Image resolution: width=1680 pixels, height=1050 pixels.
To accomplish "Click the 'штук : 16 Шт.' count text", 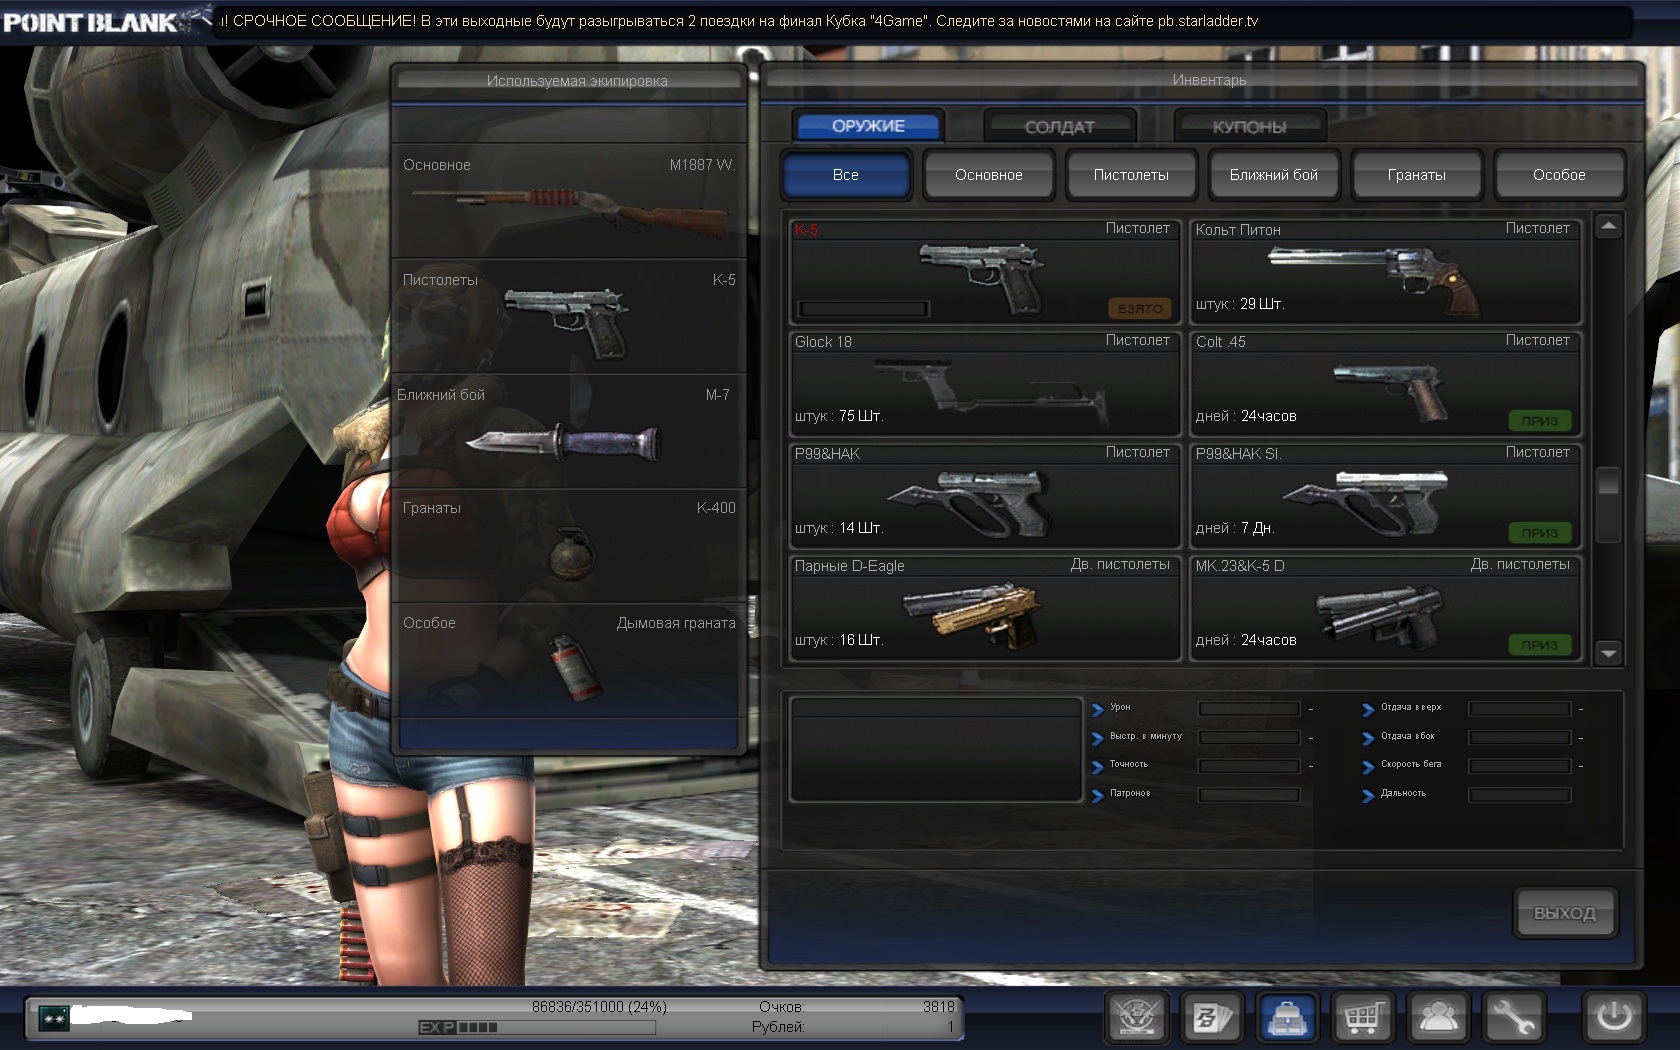I will tap(839, 640).
